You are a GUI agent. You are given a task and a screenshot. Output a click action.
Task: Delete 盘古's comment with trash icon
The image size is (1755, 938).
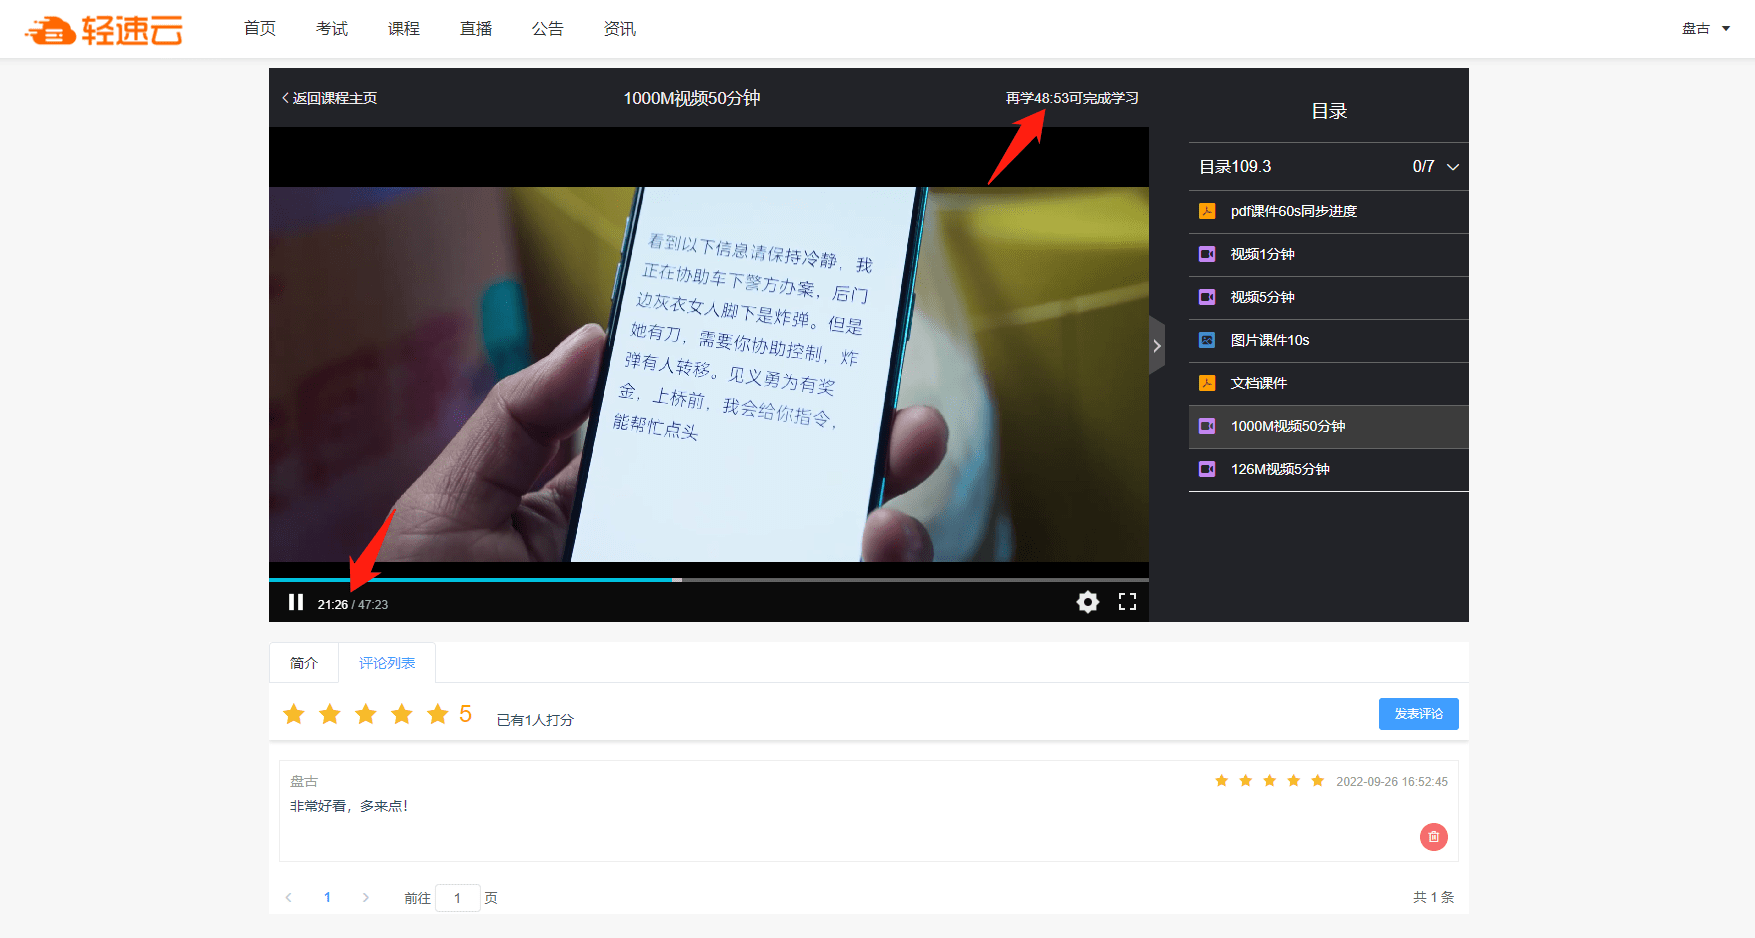(x=1434, y=837)
